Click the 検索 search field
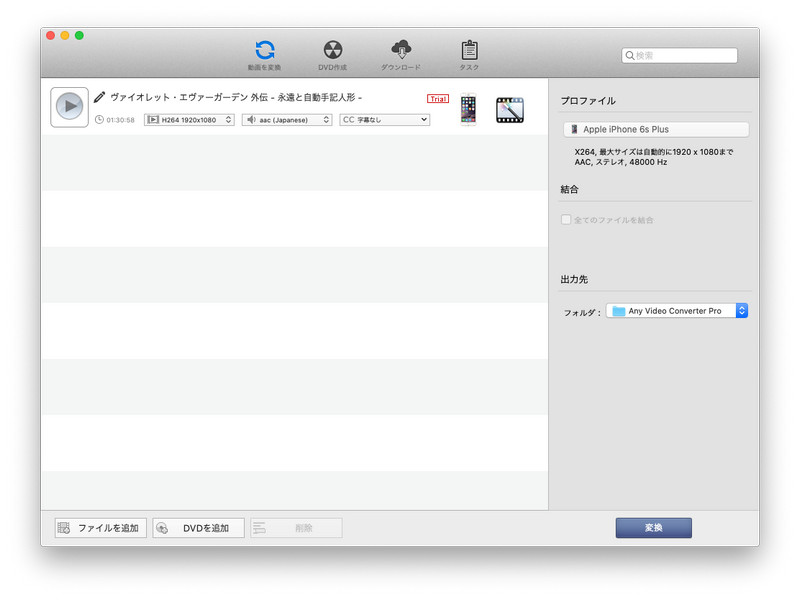Image resolution: width=800 pixels, height=600 pixels. click(679, 55)
